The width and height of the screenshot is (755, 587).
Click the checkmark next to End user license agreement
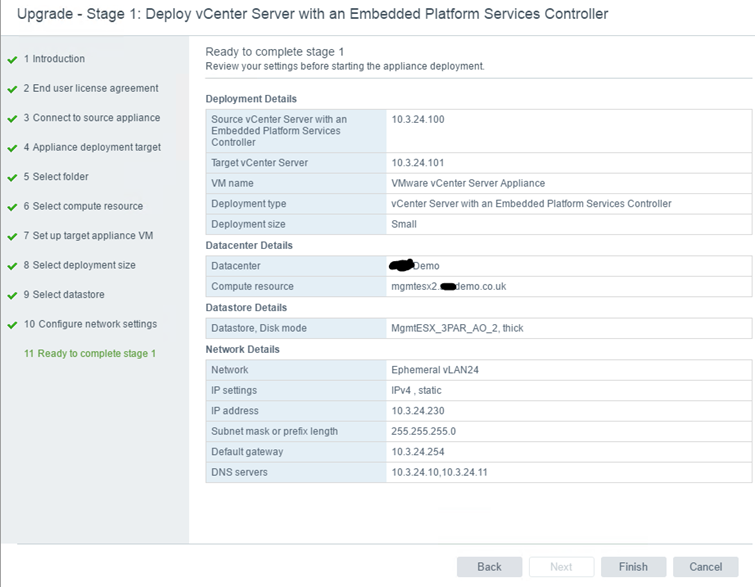coord(13,90)
